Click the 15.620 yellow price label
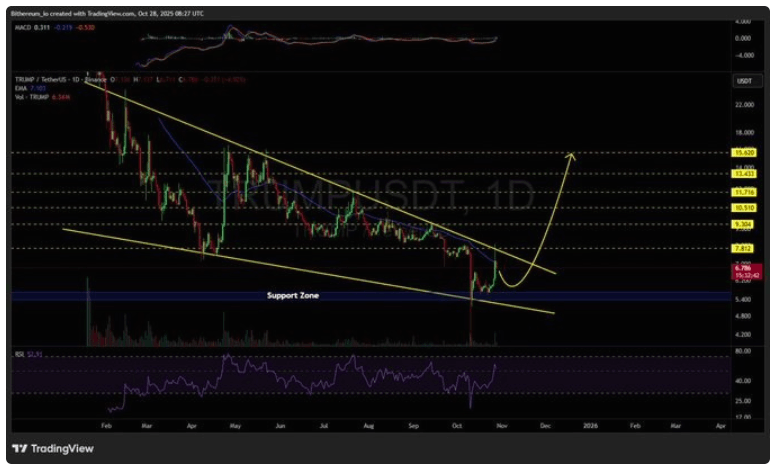Viewport: 772px width, 467px height. tap(743, 153)
